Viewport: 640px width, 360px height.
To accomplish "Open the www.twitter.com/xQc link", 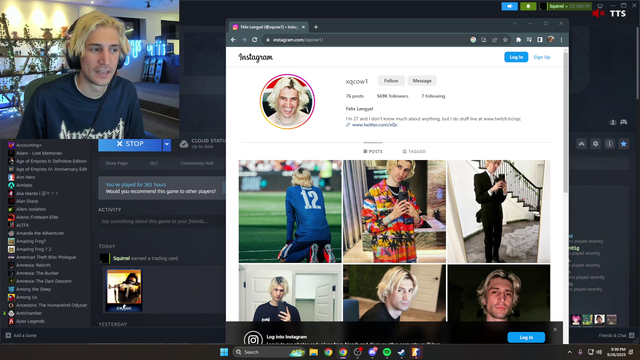I will point(374,125).
